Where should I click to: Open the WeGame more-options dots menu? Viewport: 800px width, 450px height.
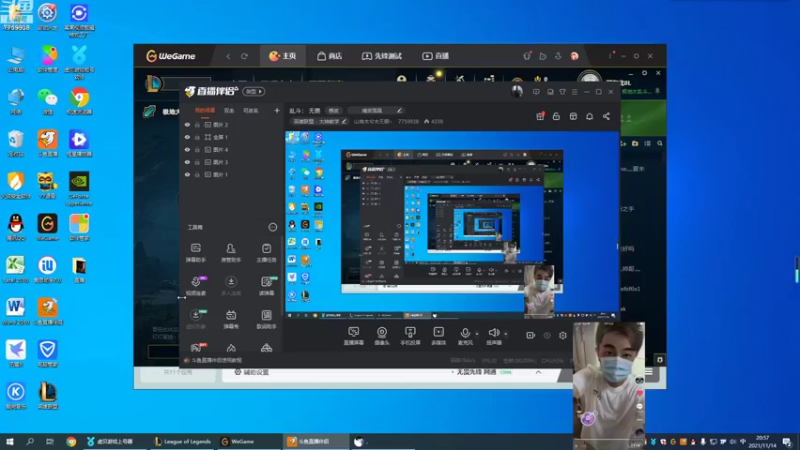tap(610, 56)
